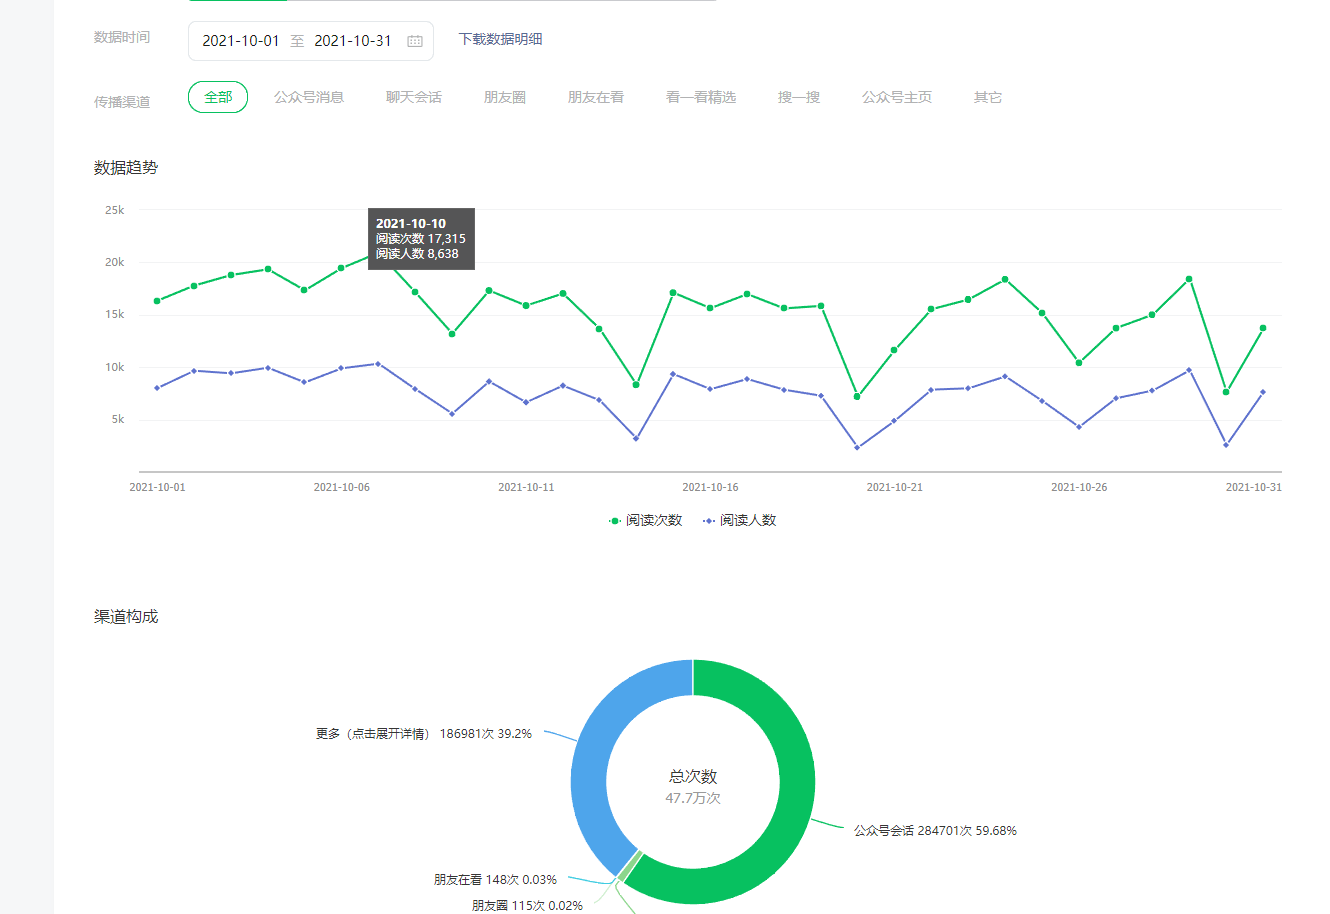Select 搜一搜 channel filter

[799, 97]
